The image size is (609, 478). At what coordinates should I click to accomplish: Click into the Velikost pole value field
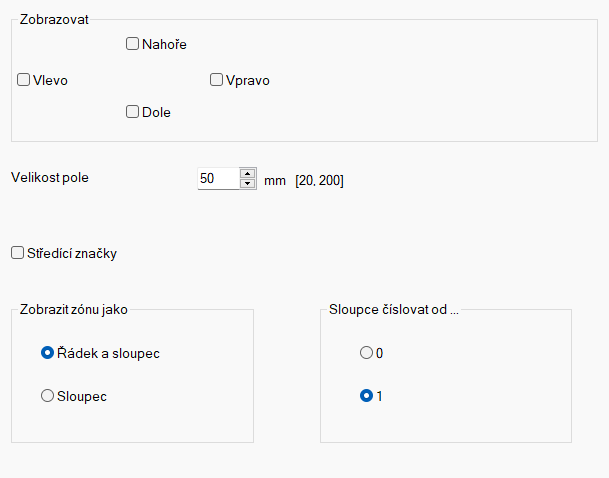pos(218,179)
